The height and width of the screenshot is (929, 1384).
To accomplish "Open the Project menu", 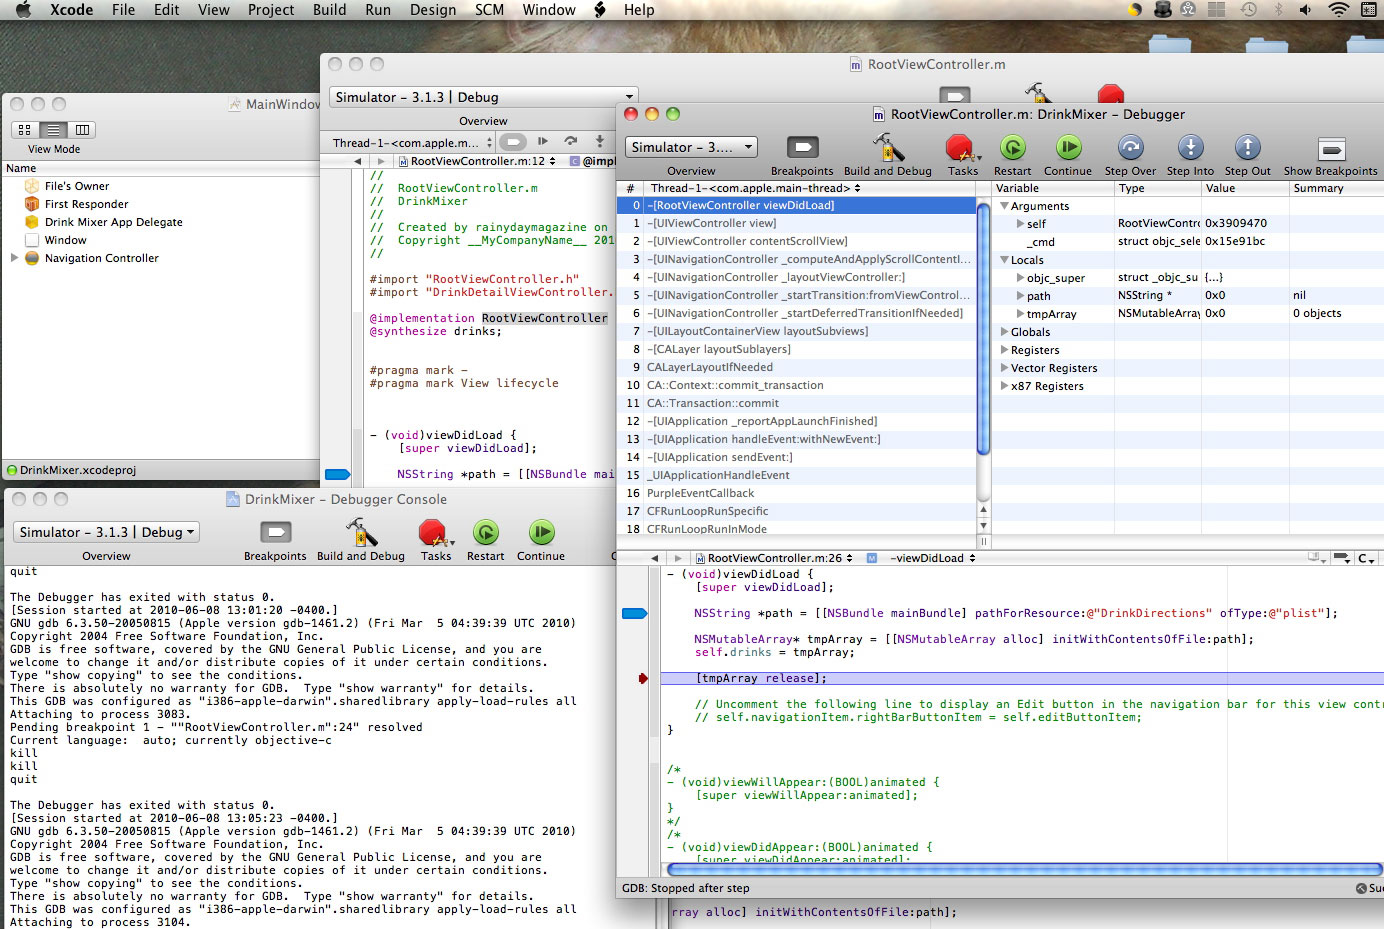I will (271, 10).
